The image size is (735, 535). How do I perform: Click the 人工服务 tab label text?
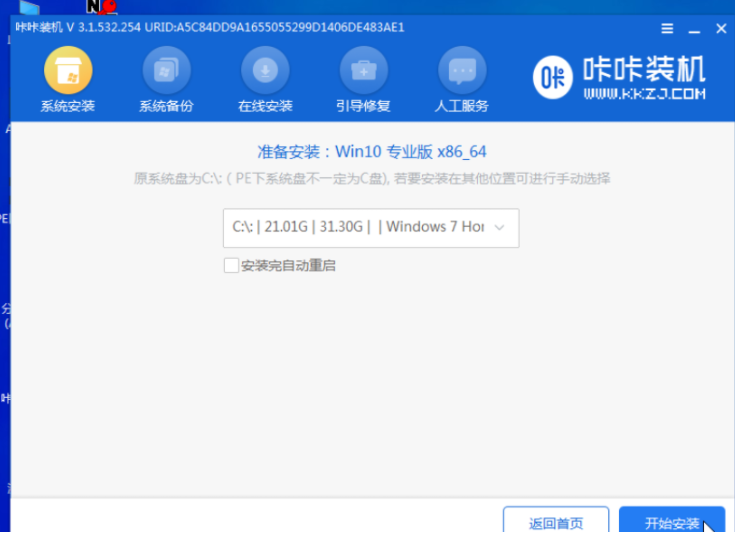point(462,106)
